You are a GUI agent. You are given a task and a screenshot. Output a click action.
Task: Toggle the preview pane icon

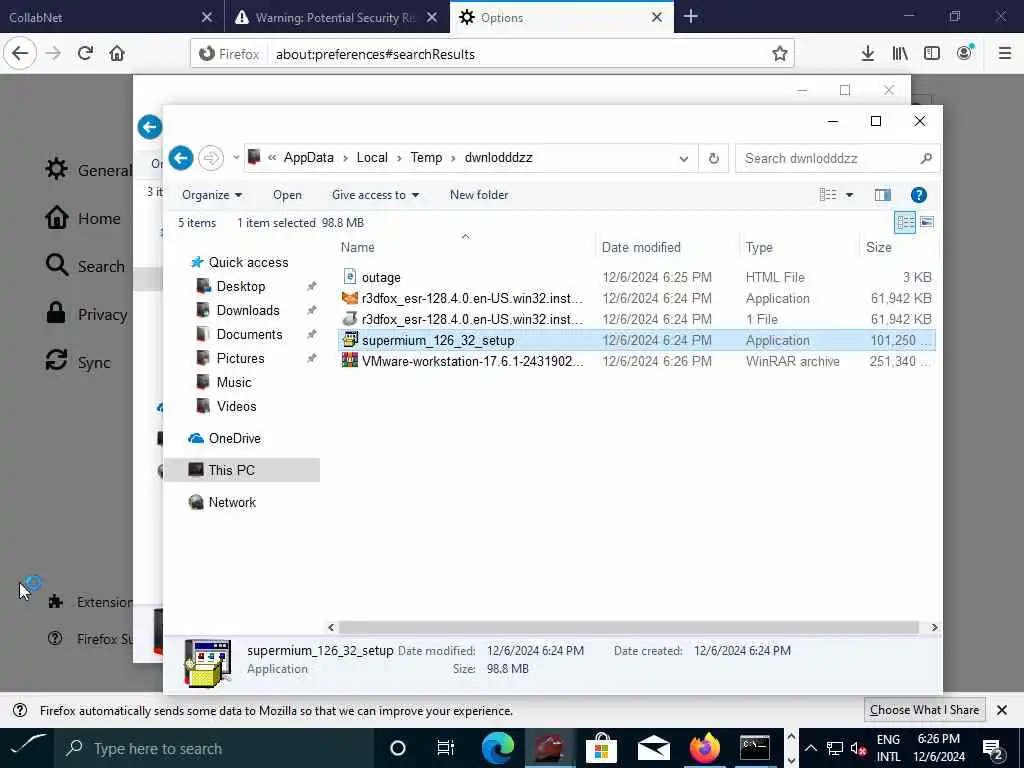click(x=882, y=195)
